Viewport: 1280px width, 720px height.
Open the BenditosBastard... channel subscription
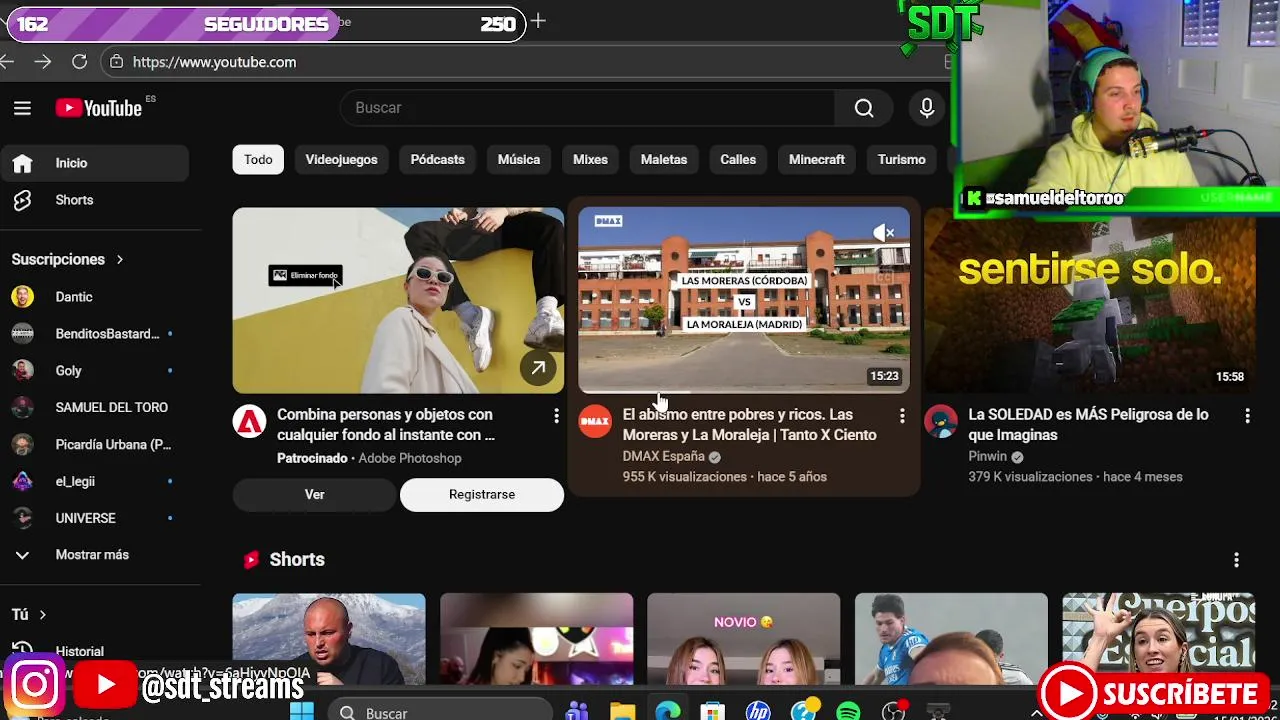(94, 334)
